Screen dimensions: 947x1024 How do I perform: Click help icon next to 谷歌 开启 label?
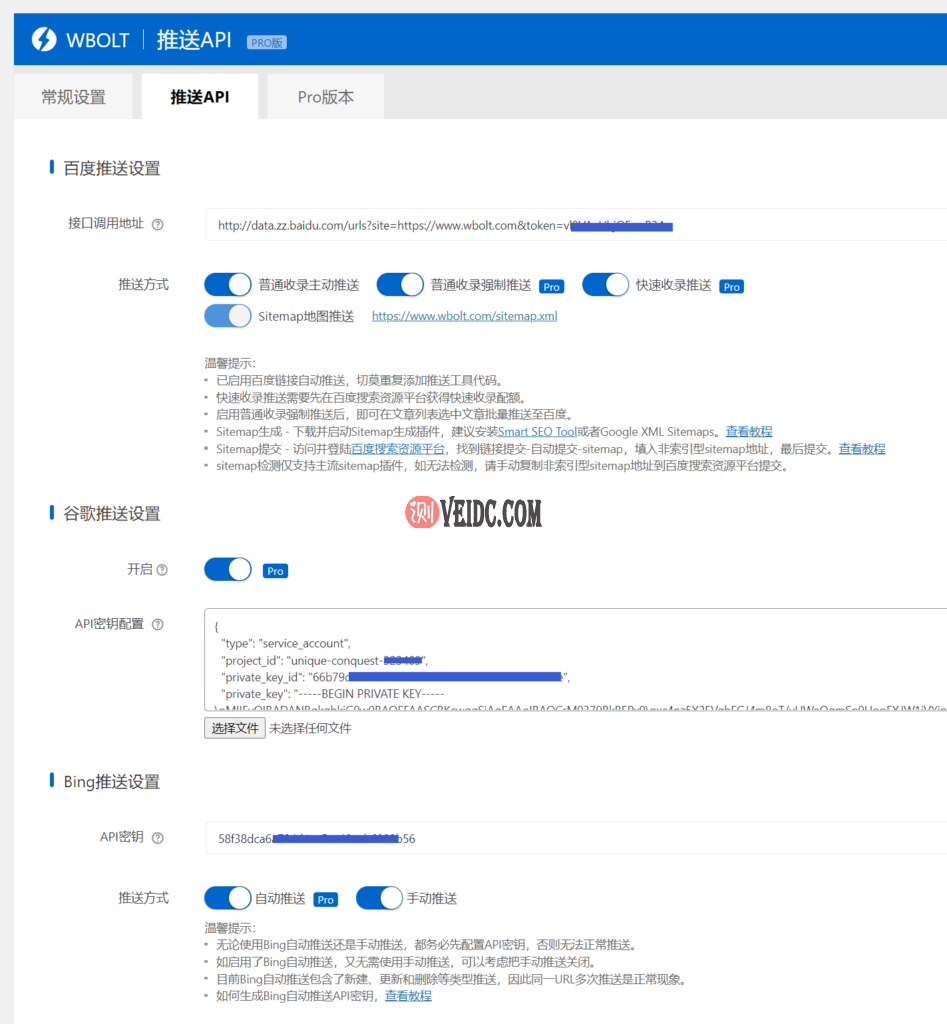pos(162,570)
